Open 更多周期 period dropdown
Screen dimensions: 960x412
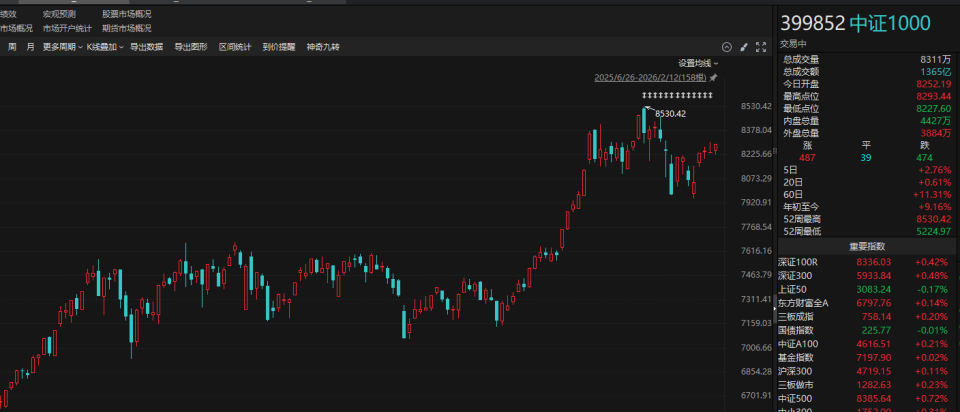point(62,47)
